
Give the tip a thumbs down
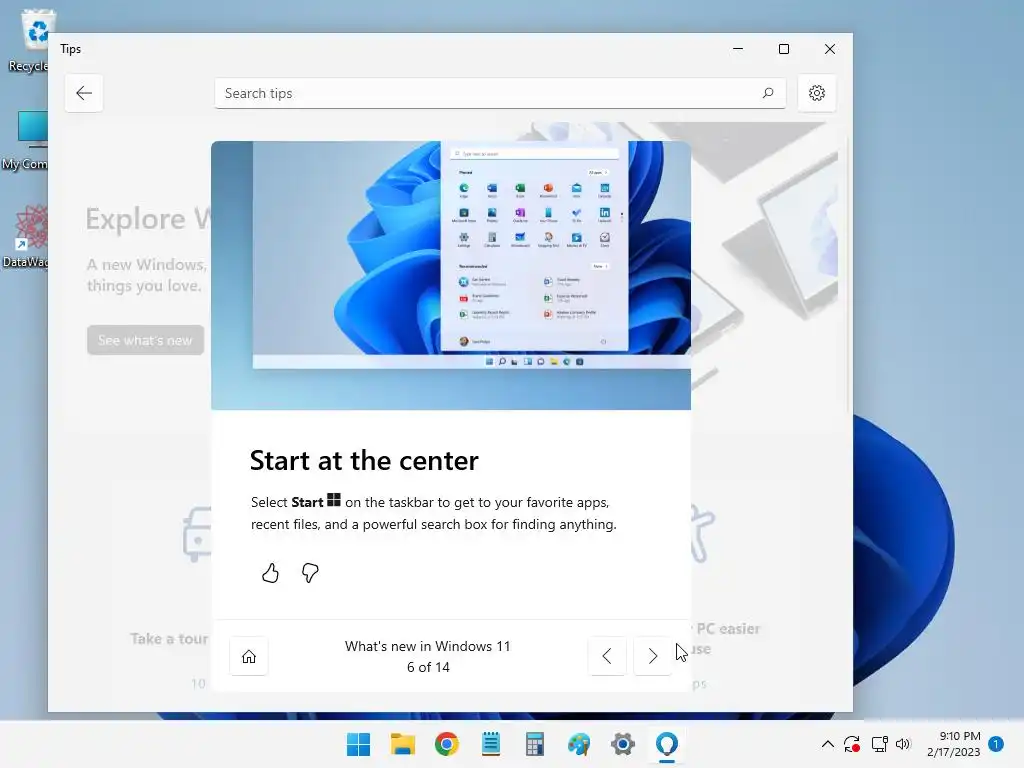[x=310, y=573]
